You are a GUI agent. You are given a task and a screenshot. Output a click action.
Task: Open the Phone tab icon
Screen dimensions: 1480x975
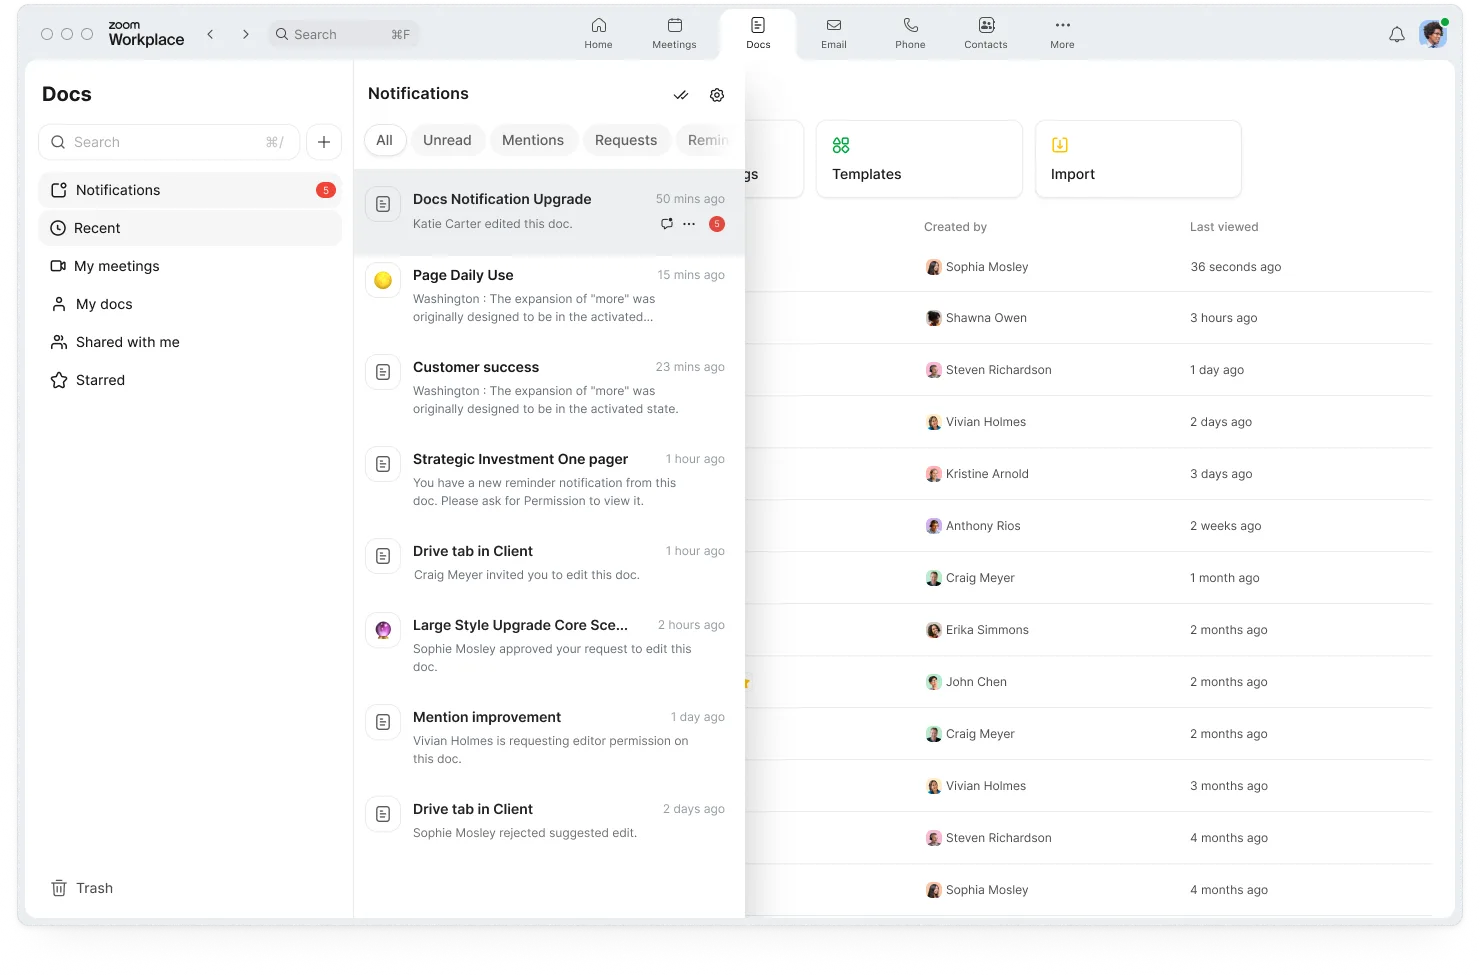coord(910,33)
